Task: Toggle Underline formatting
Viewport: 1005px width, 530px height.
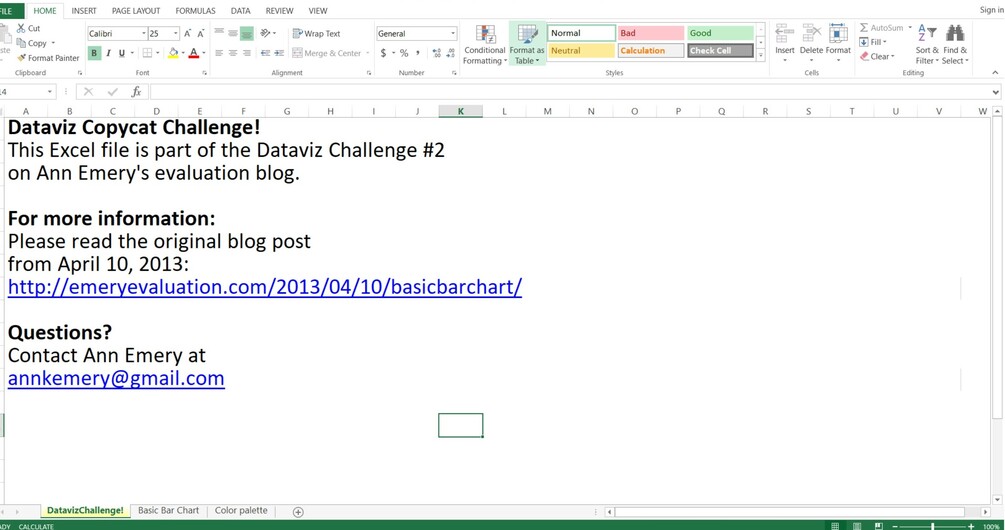Action: click(x=121, y=53)
